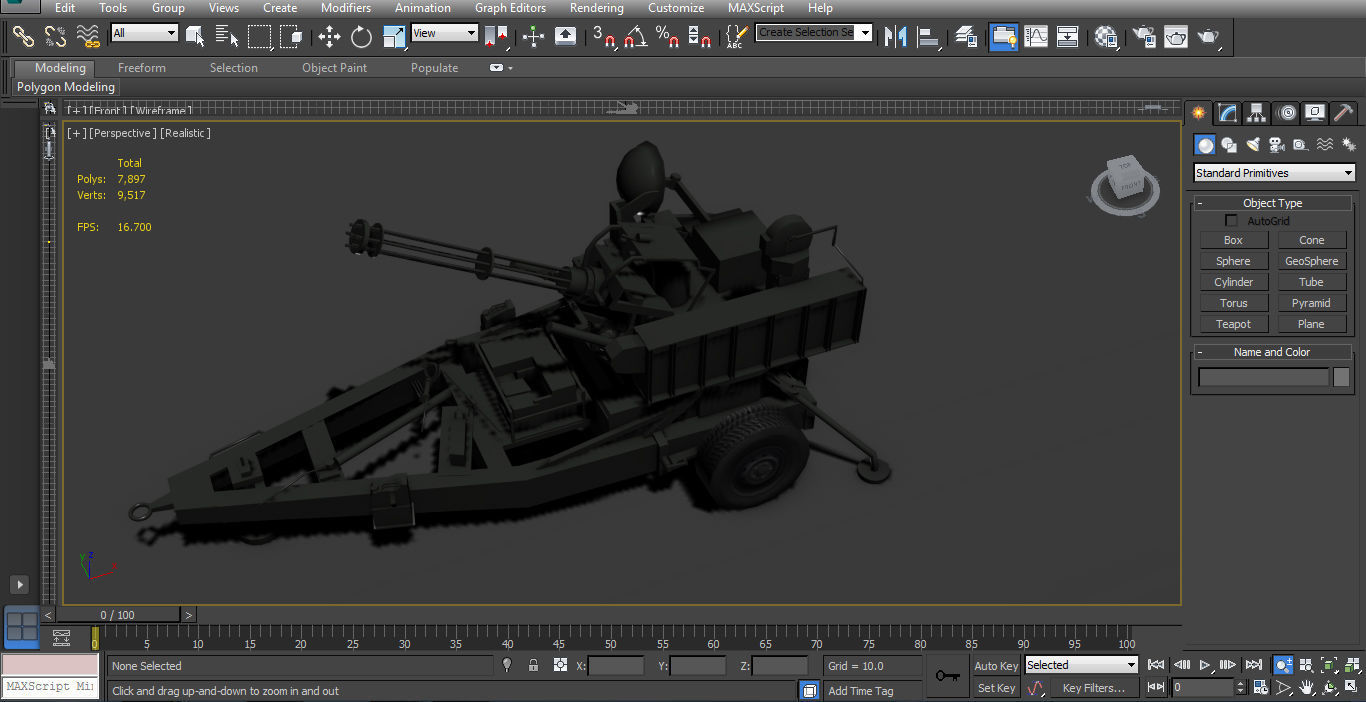Open the View coordinate system dropdown
Image resolution: width=1366 pixels, height=702 pixels.
pyautogui.click(x=445, y=33)
